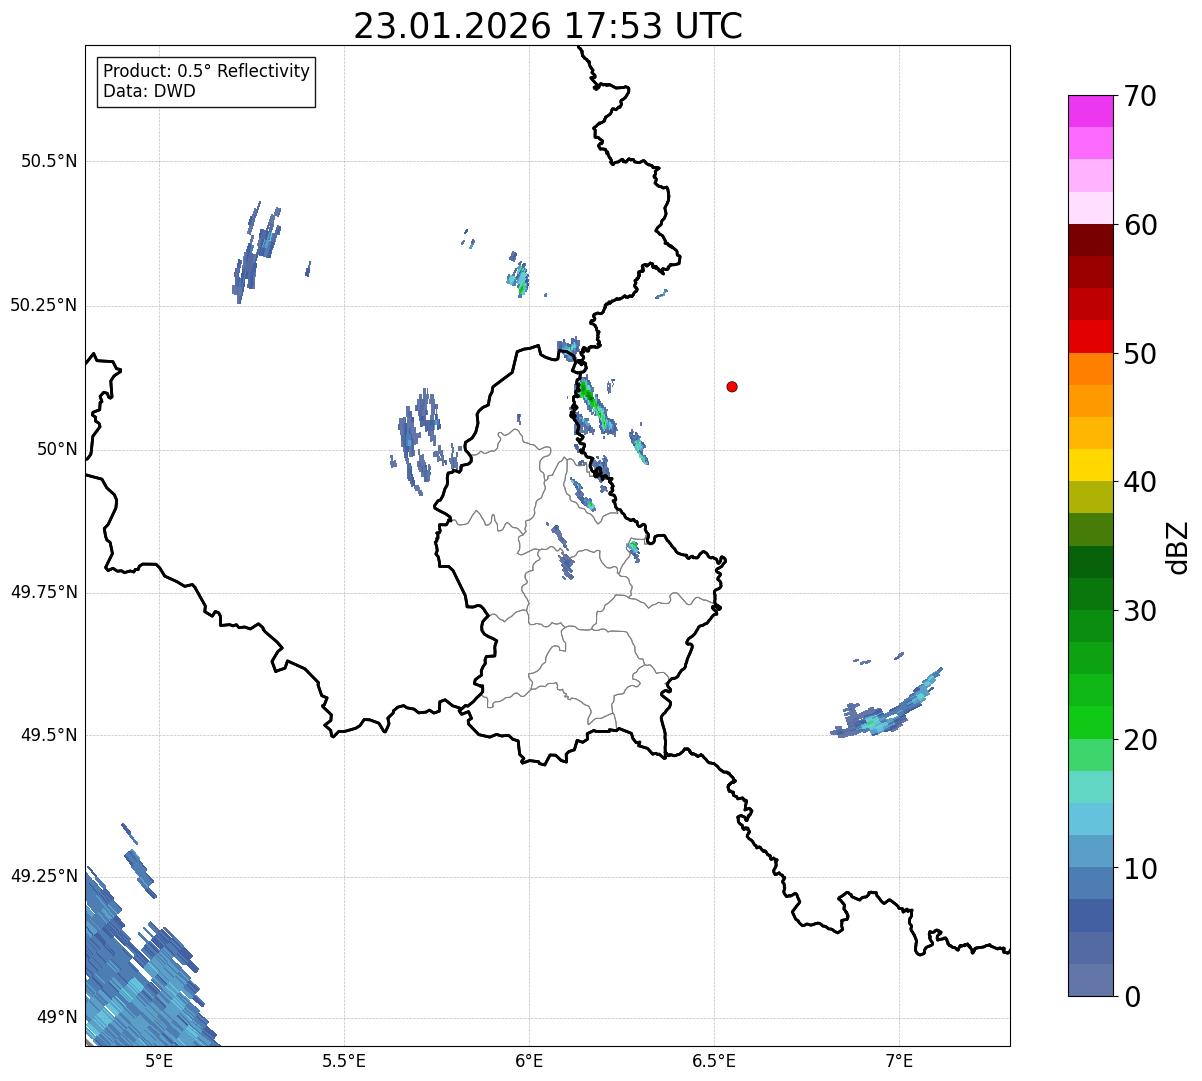1202x1081 pixels.
Task: Click the 6°E longitude label
Action: [x=529, y=1060]
